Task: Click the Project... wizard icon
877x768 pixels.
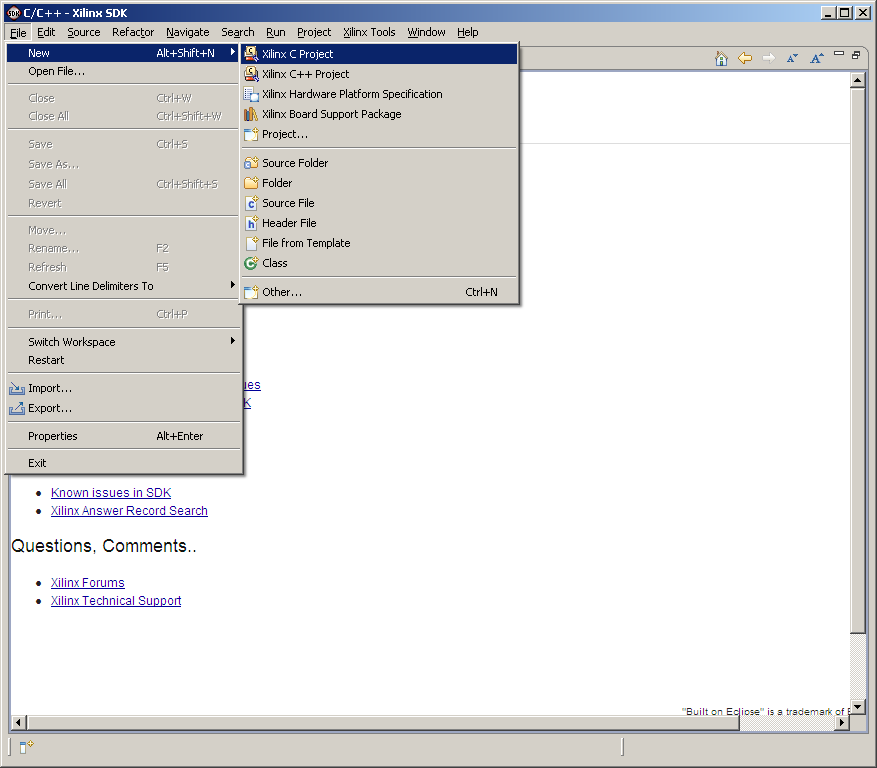Action: click(x=251, y=134)
